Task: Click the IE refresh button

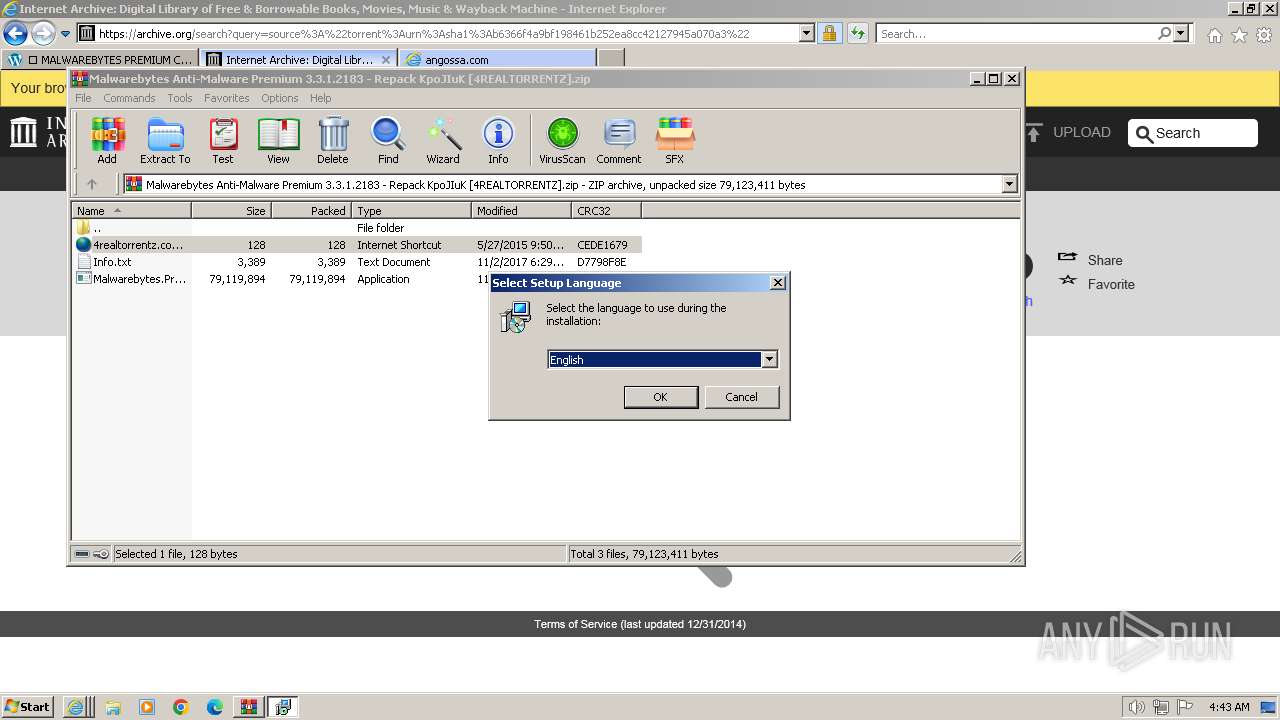Action: pos(857,33)
